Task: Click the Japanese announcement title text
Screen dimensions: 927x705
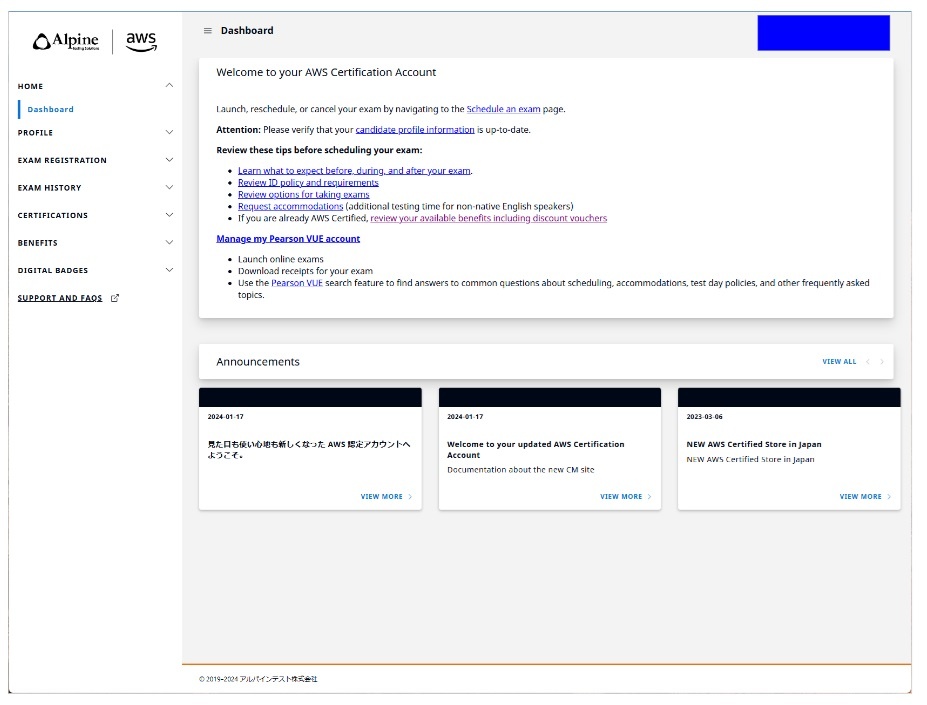Action: (x=309, y=449)
